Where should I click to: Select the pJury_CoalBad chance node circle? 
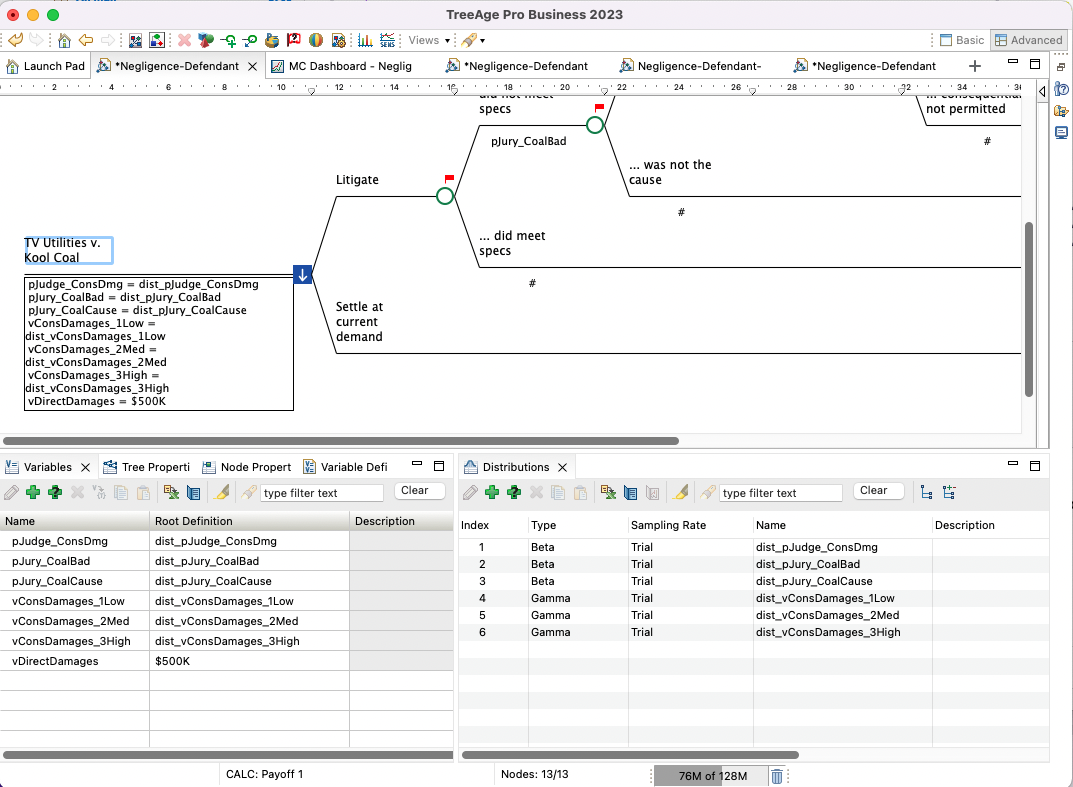coord(595,125)
